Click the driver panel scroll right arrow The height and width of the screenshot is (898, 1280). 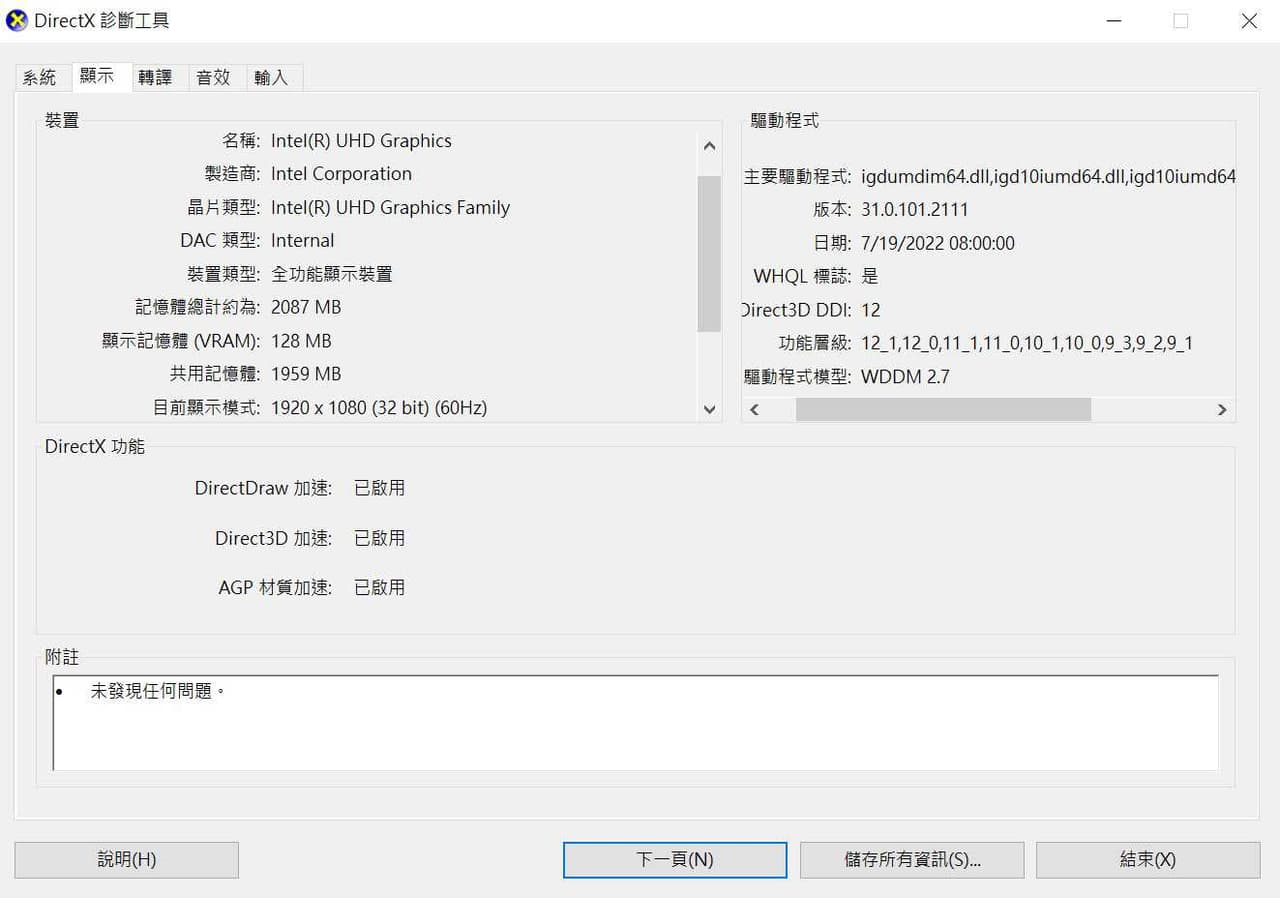(x=1221, y=410)
